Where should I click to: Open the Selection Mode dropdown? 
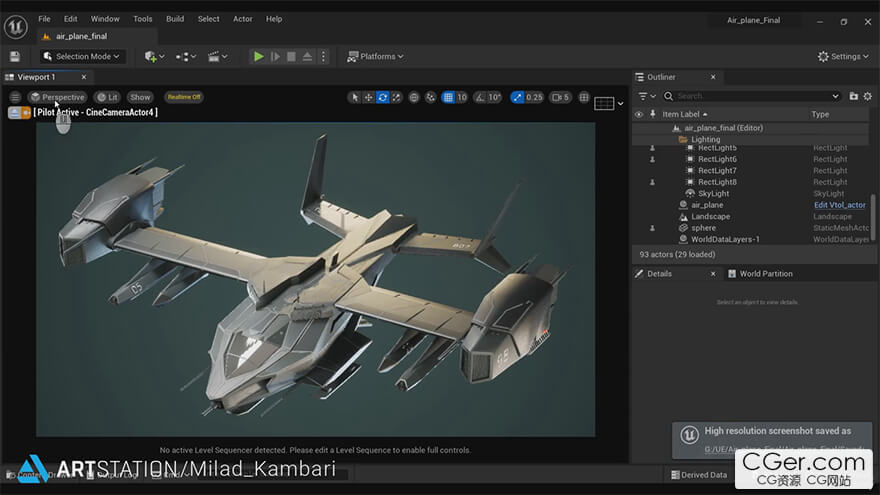(81, 57)
